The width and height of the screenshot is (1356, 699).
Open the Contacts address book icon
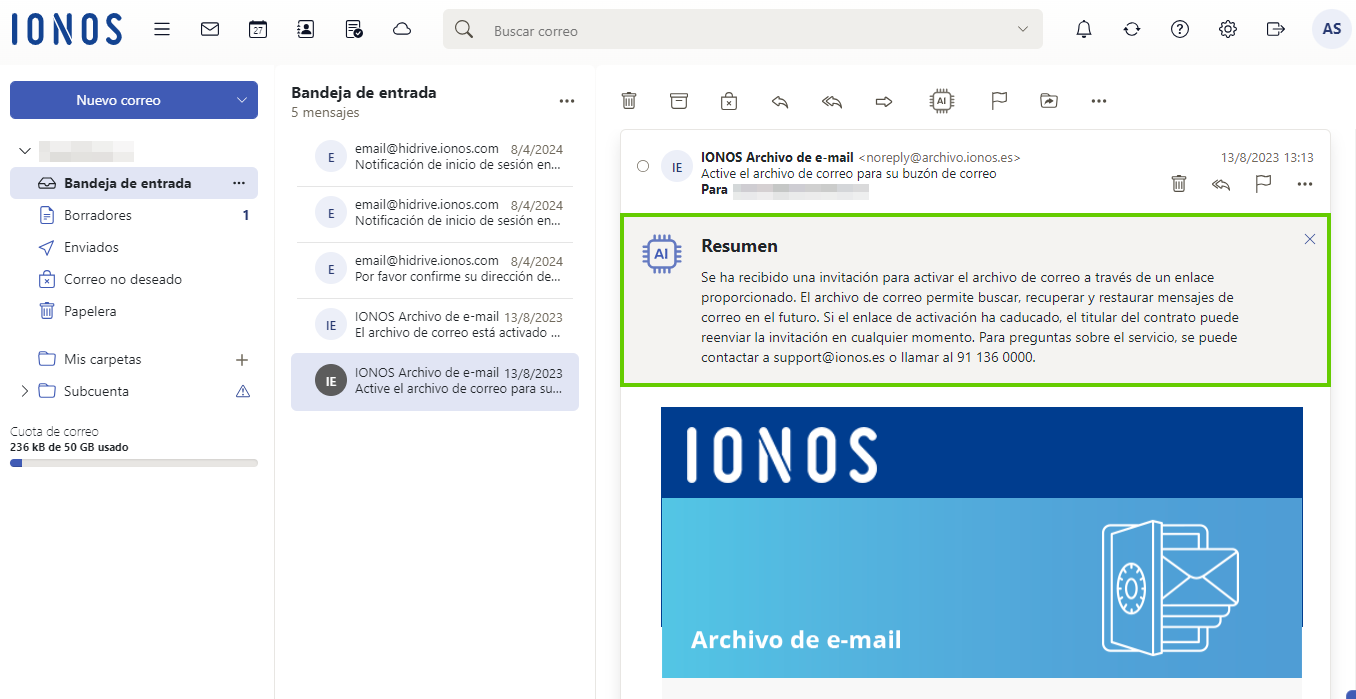[306, 29]
